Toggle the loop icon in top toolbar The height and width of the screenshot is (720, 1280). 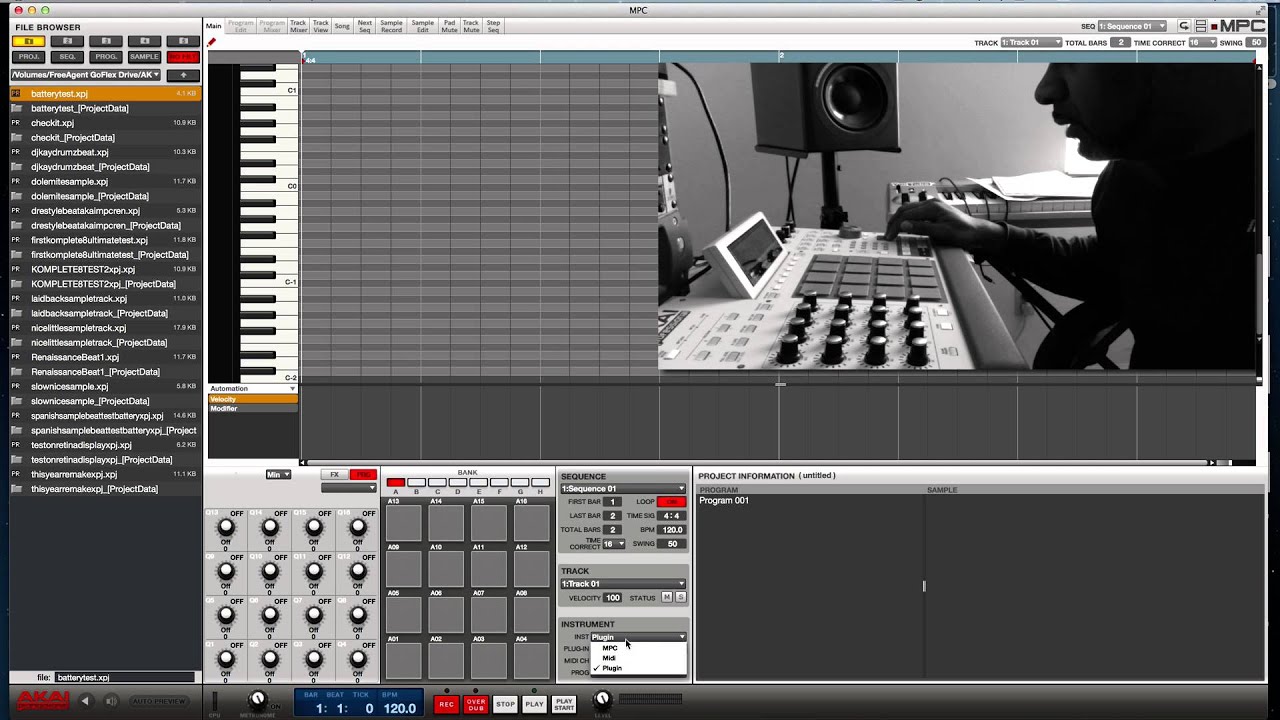(x=1184, y=26)
